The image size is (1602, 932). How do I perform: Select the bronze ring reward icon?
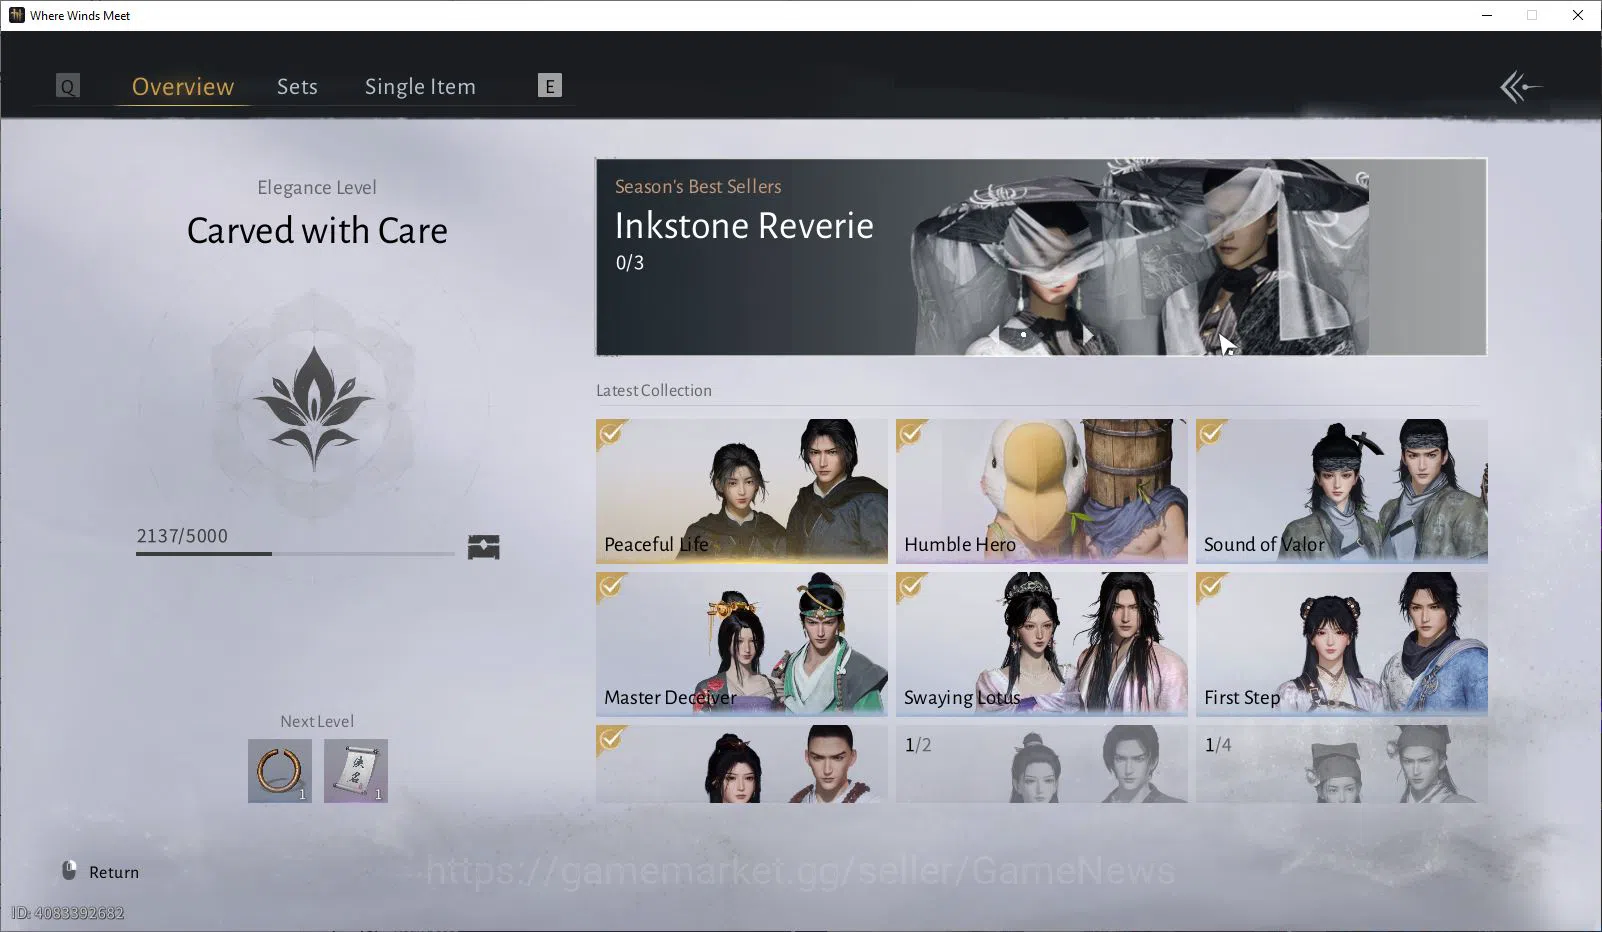point(280,771)
